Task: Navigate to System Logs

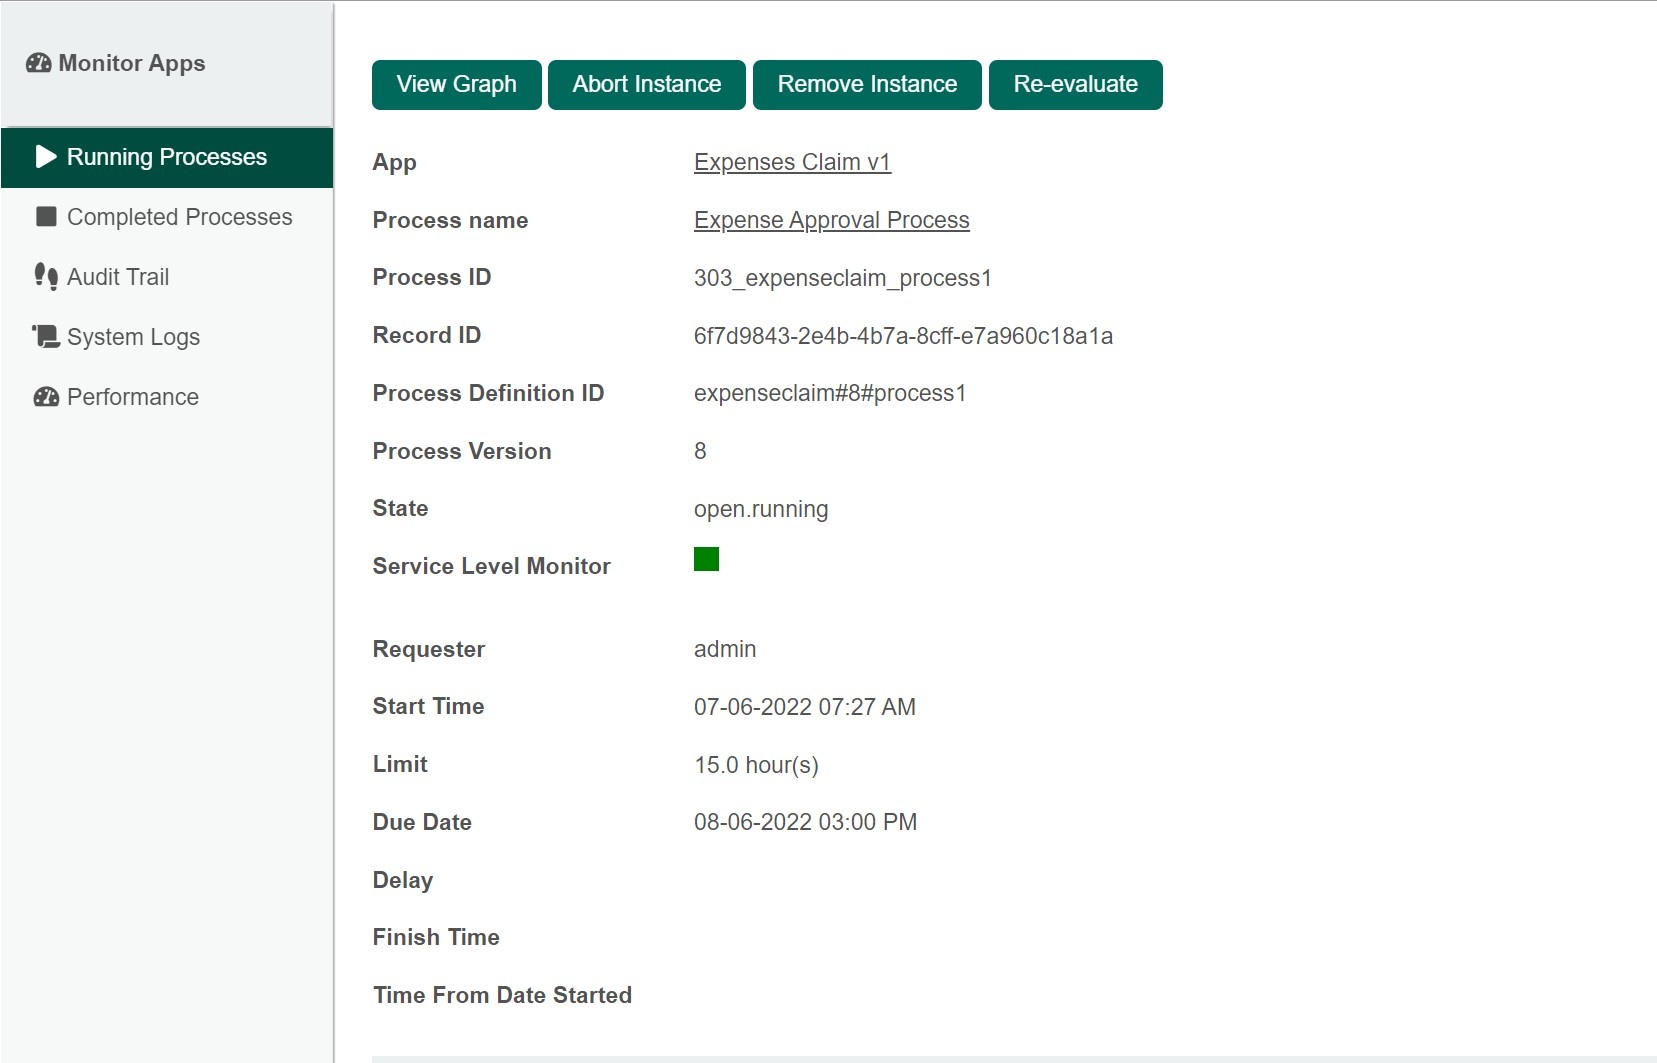Action: [167, 337]
